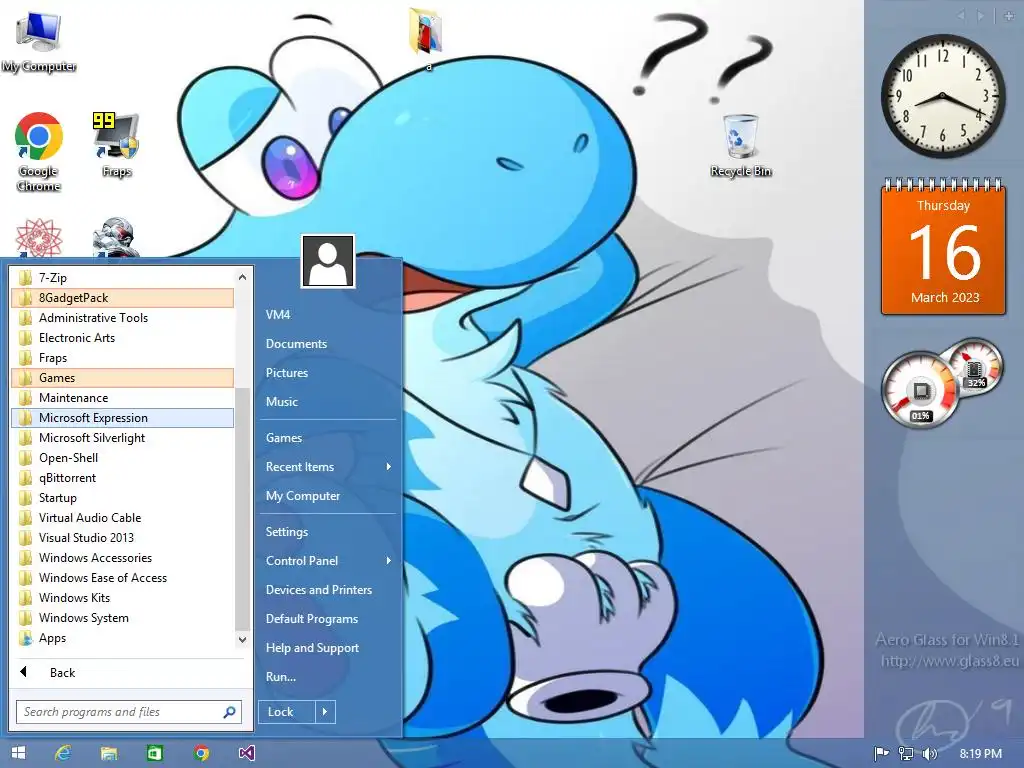
Task: Click the Action Center flag tray icon
Action: (882, 754)
